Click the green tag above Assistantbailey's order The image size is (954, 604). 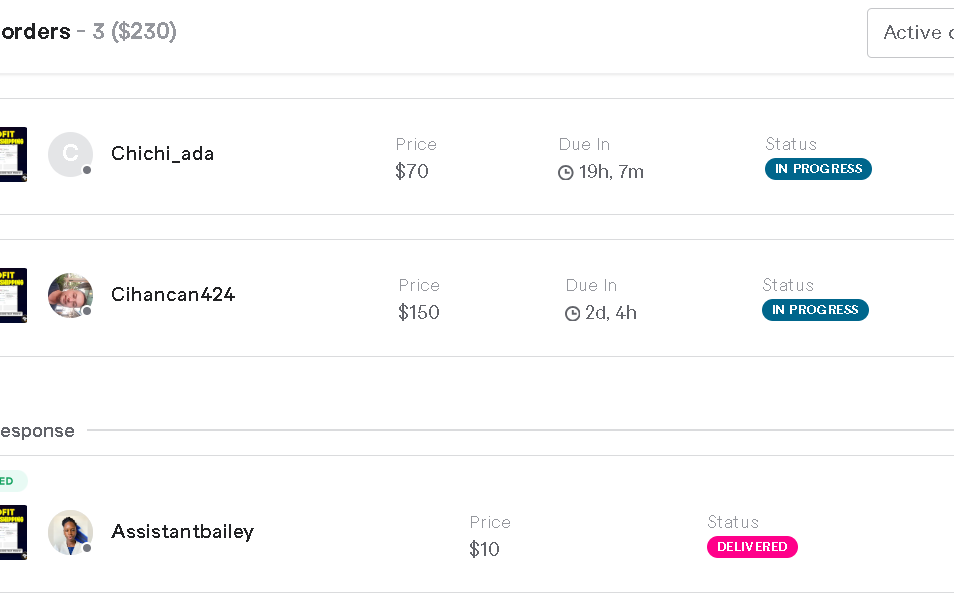(10, 481)
